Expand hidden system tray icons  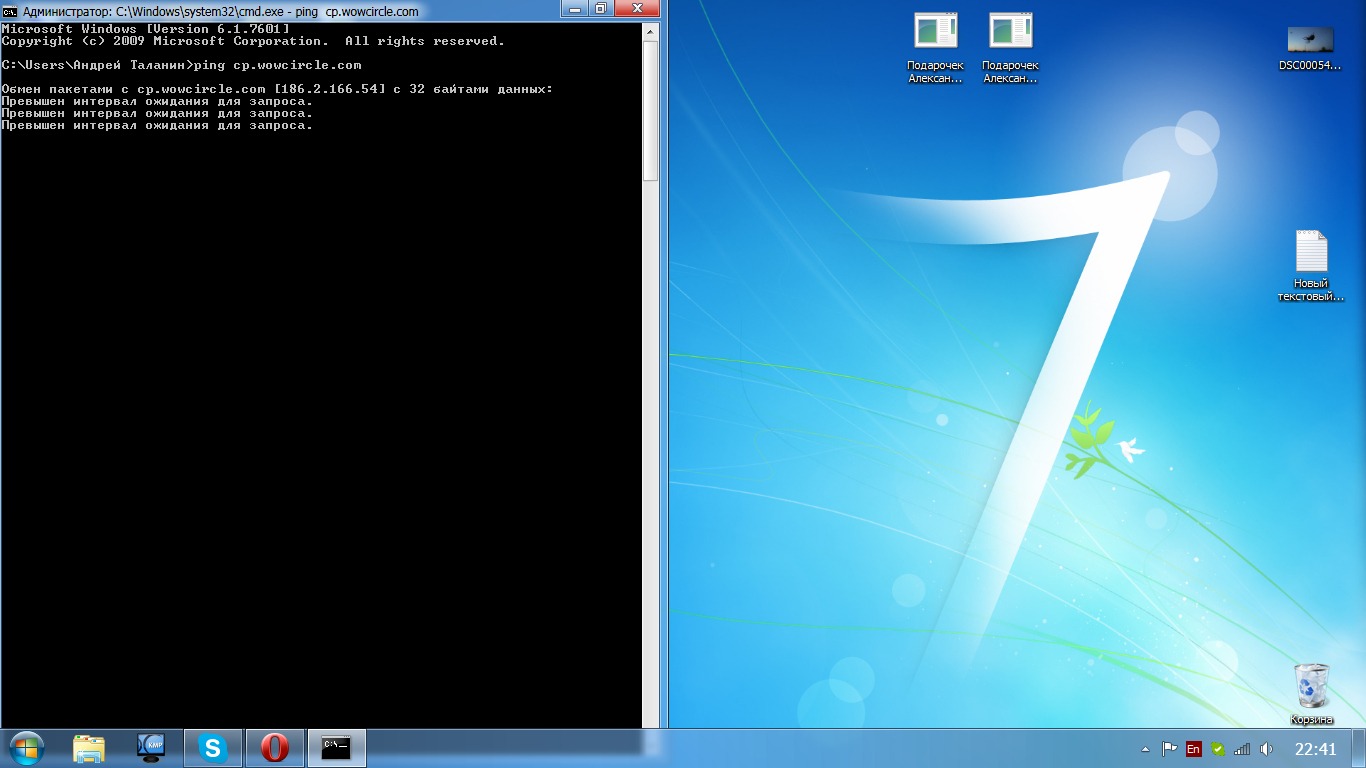point(1145,749)
